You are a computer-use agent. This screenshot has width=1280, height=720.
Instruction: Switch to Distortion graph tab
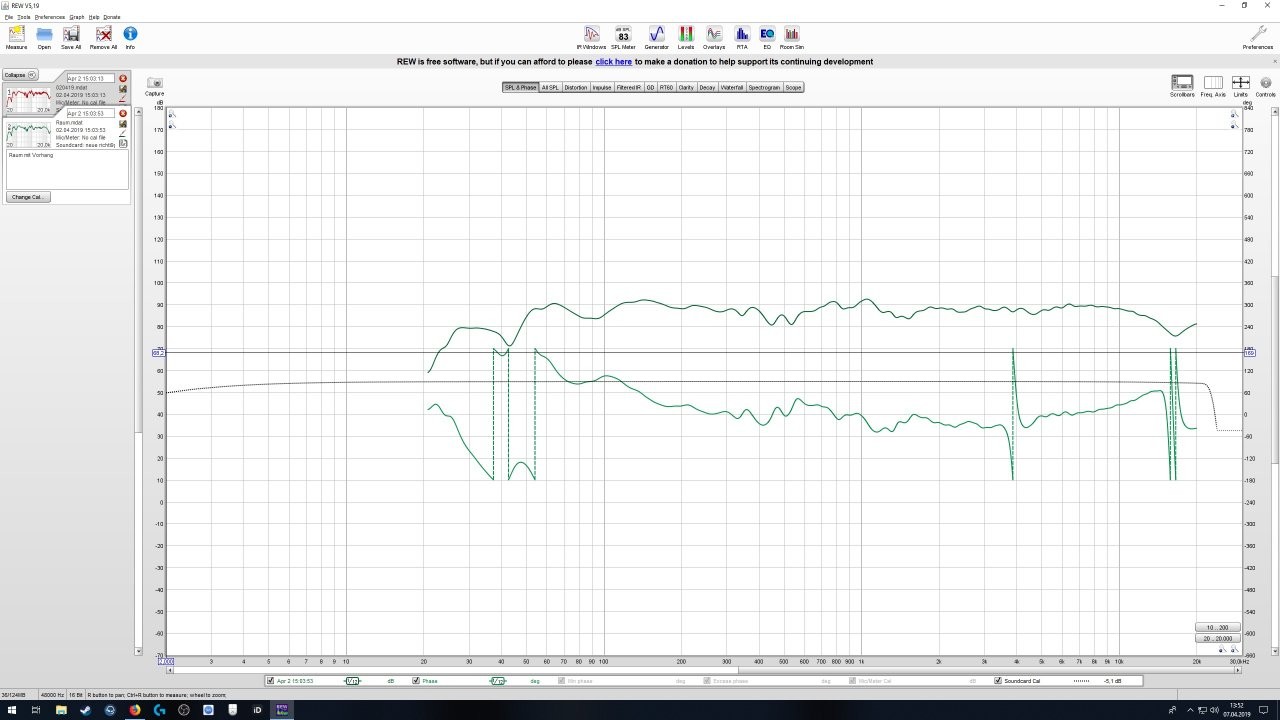tap(576, 87)
